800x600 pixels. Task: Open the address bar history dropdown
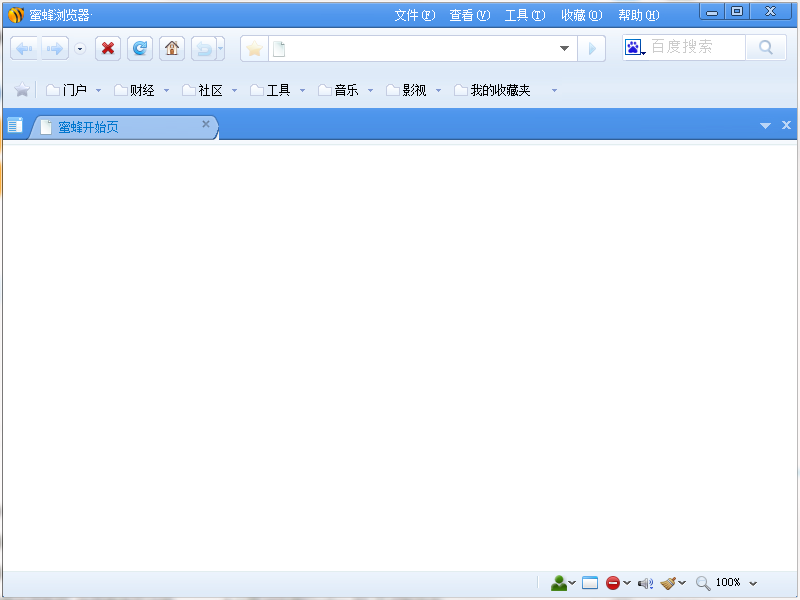(564, 47)
